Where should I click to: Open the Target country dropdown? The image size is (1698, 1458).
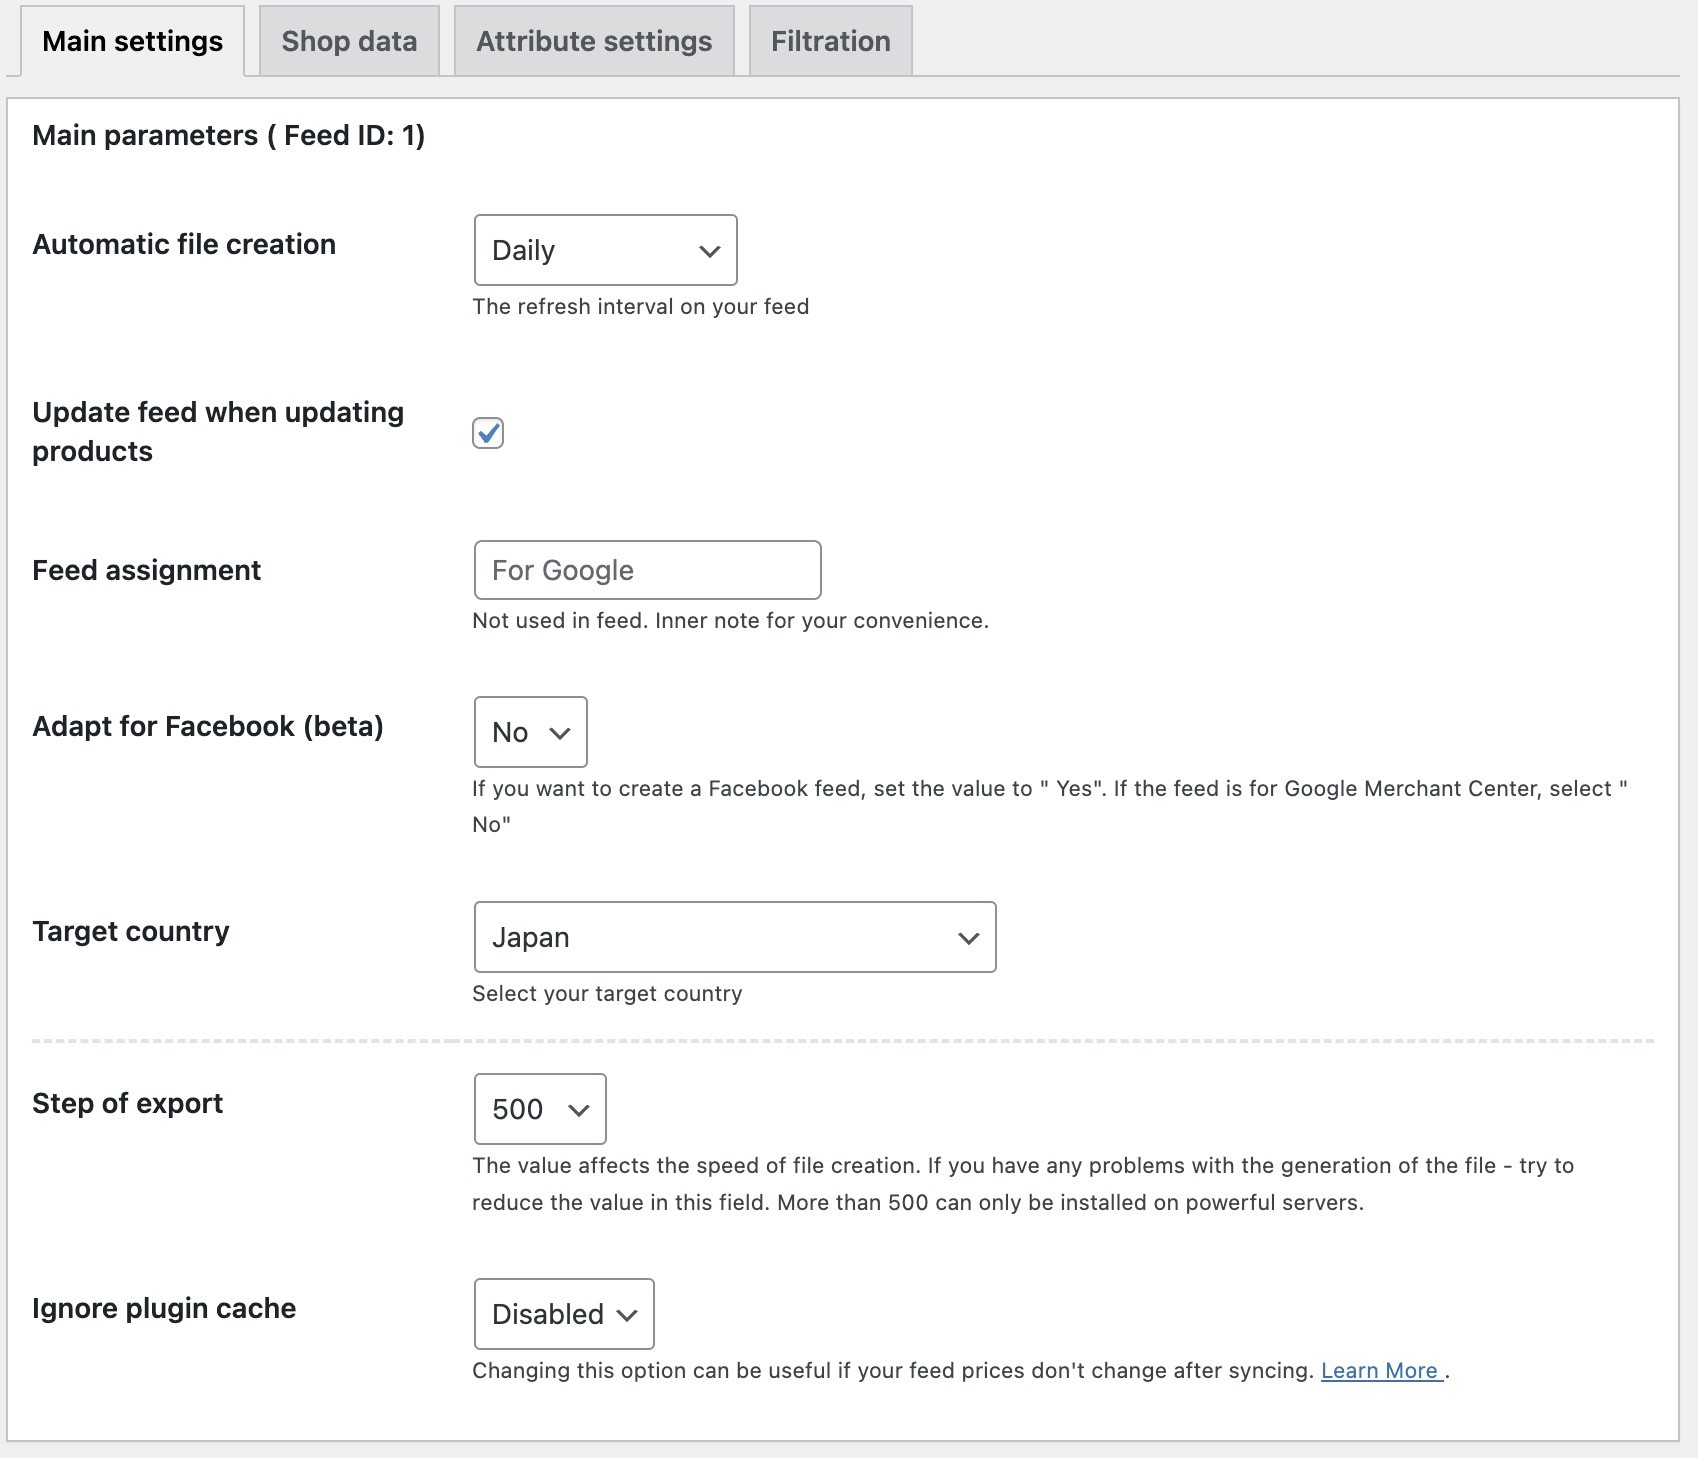(x=734, y=937)
